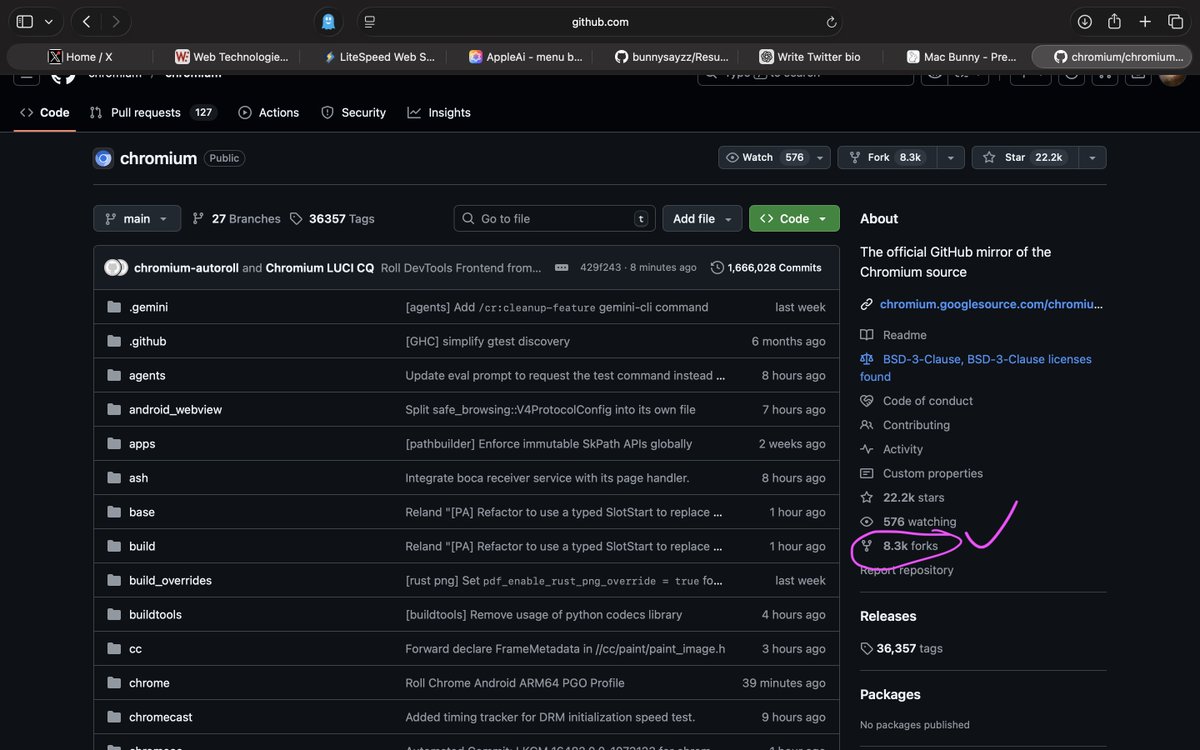Switch to the LiteSpeed Web S... browser tab

(x=380, y=57)
